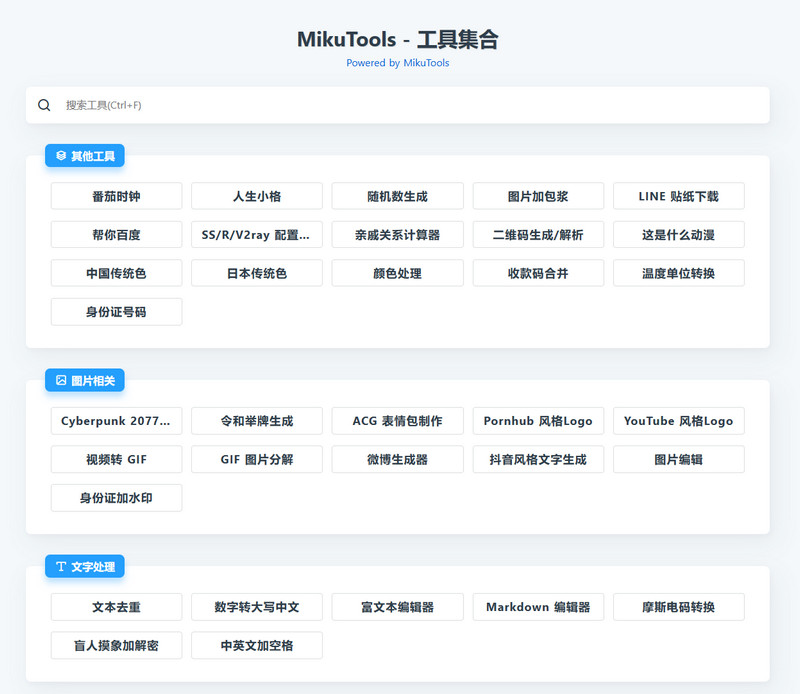Click the layers icon beside 其他工具
The height and width of the screenshot is (694, 800).
[x=61, y=156]
